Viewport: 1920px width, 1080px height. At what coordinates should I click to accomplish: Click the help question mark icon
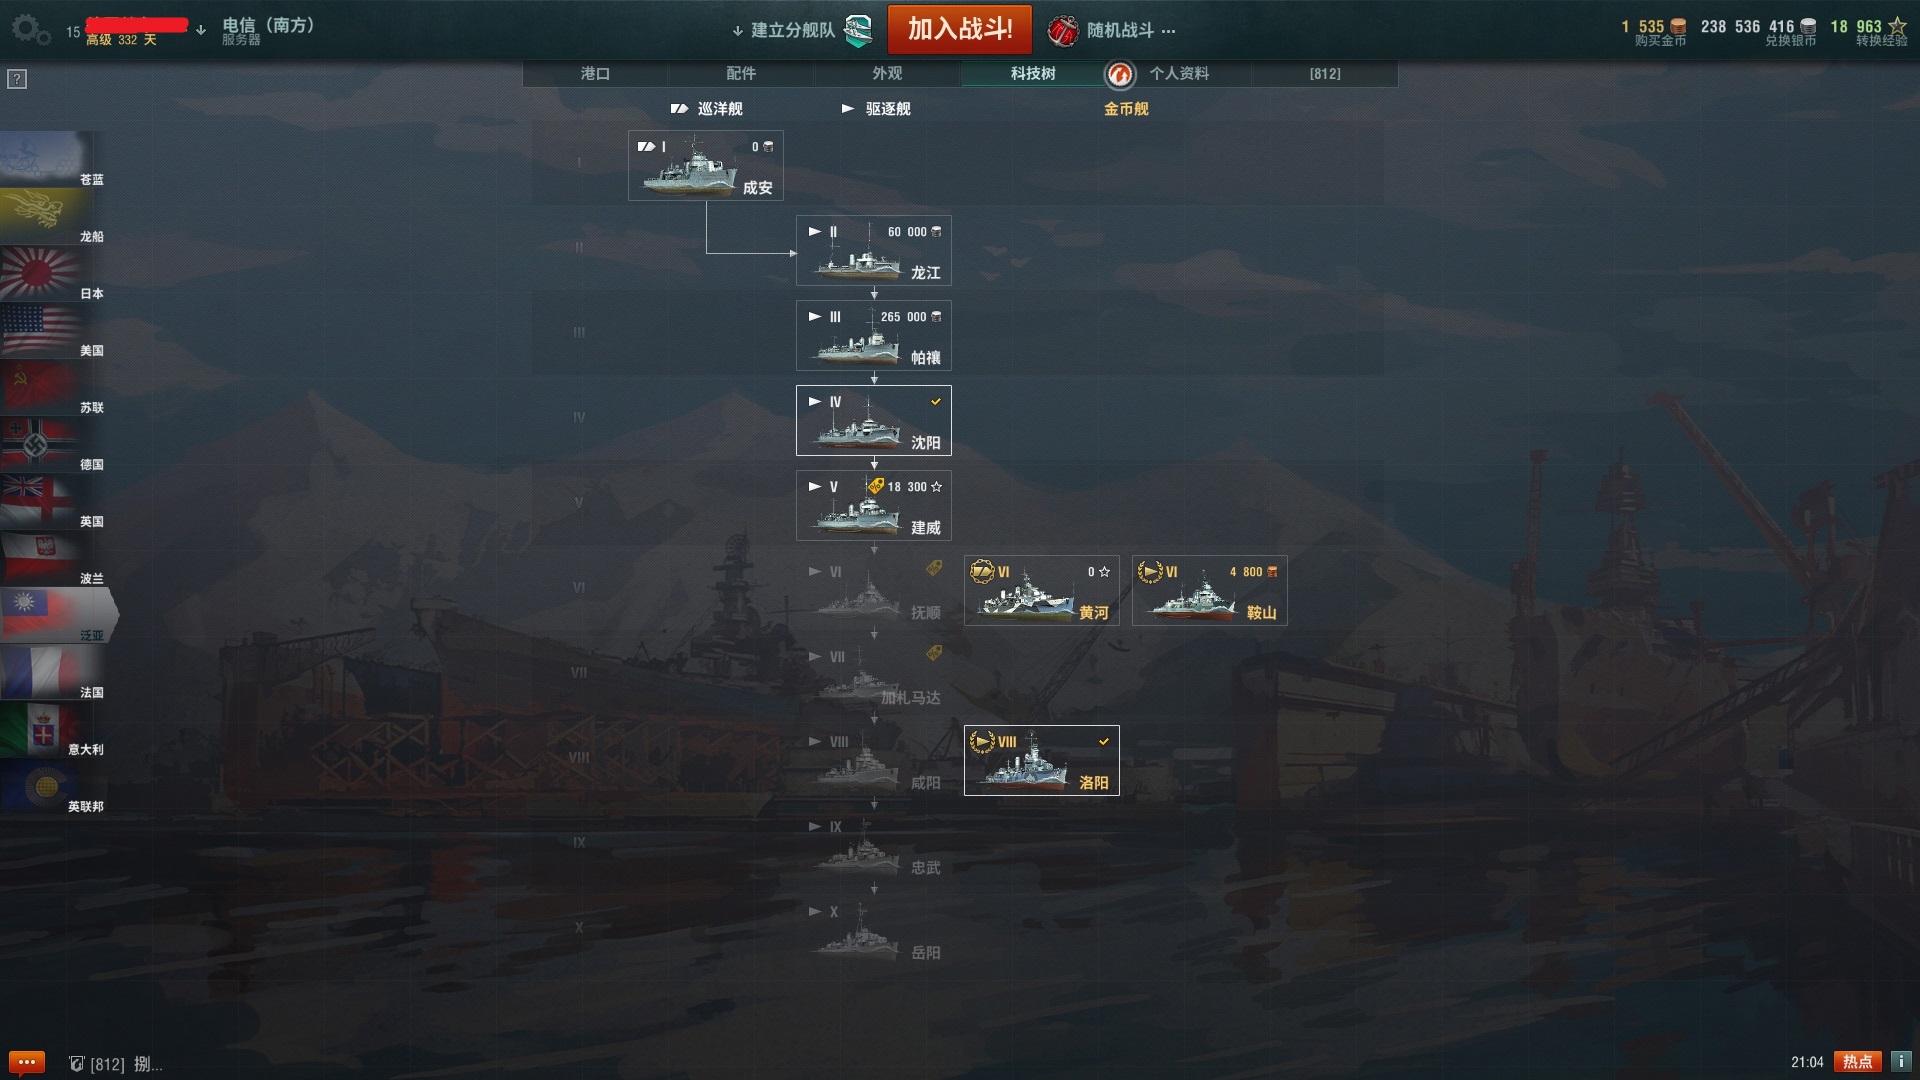(x=17, y=79)
